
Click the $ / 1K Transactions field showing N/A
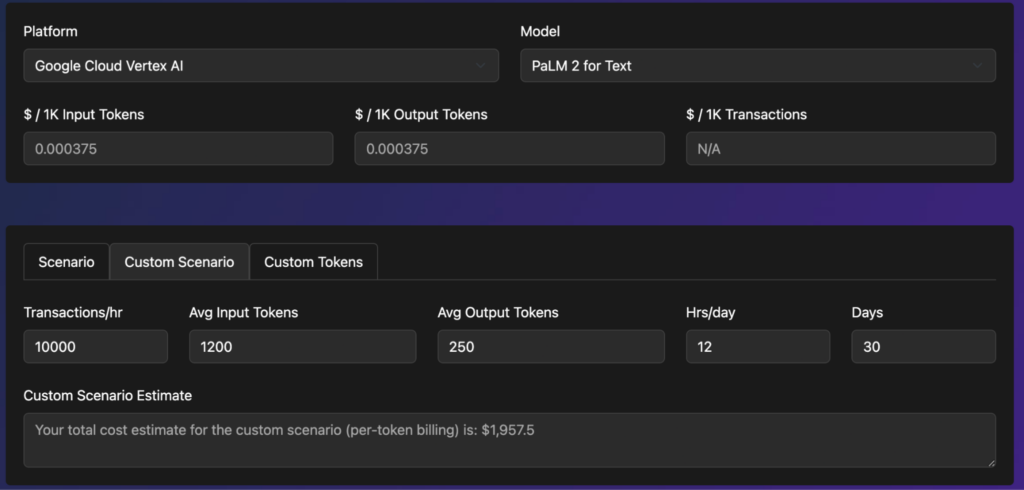[840, 148]
